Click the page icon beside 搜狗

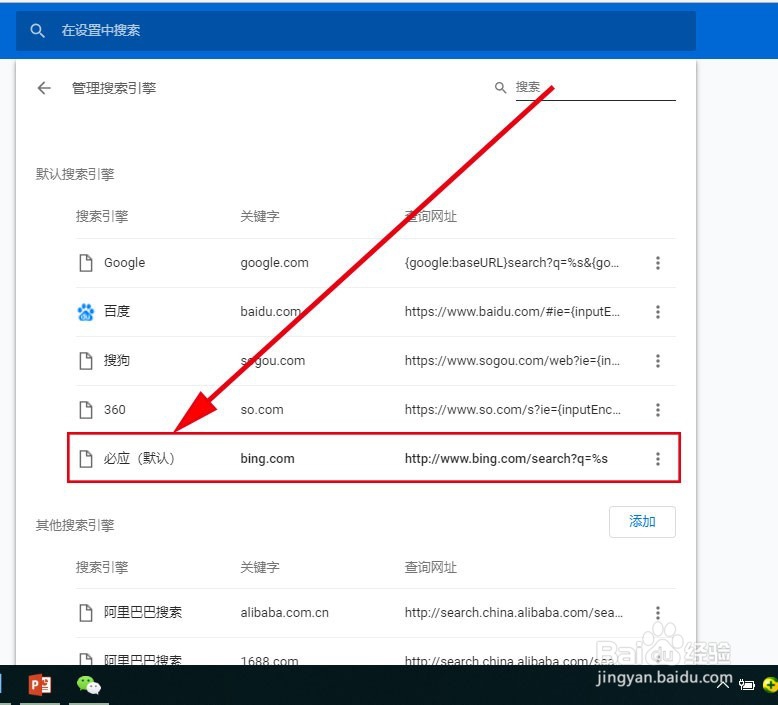86,361
